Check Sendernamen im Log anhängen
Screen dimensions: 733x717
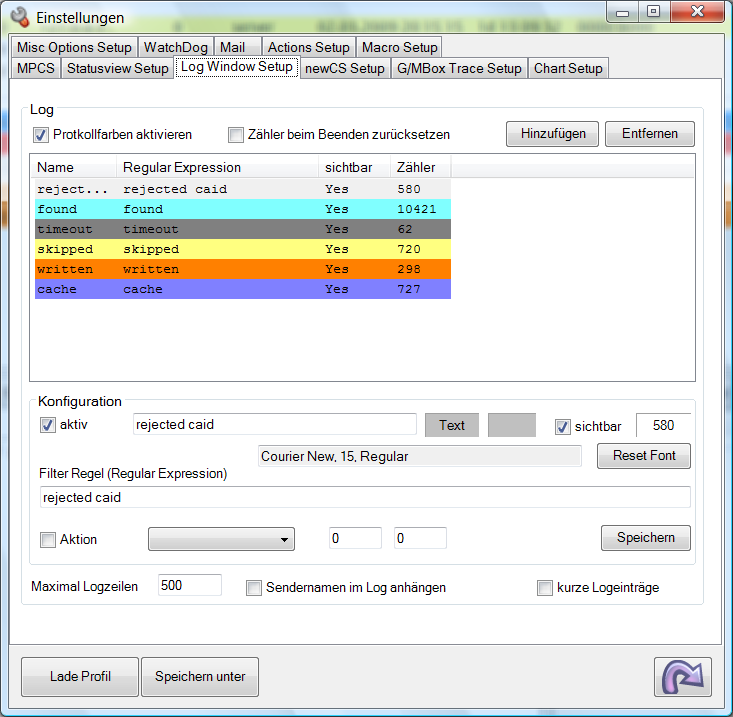coord(254,588)
